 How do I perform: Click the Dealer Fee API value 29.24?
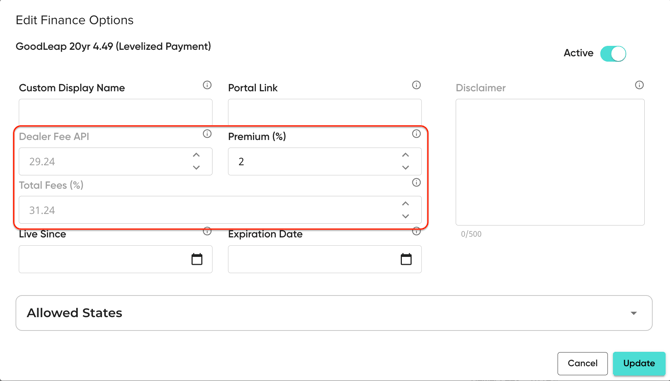point(42,162)
